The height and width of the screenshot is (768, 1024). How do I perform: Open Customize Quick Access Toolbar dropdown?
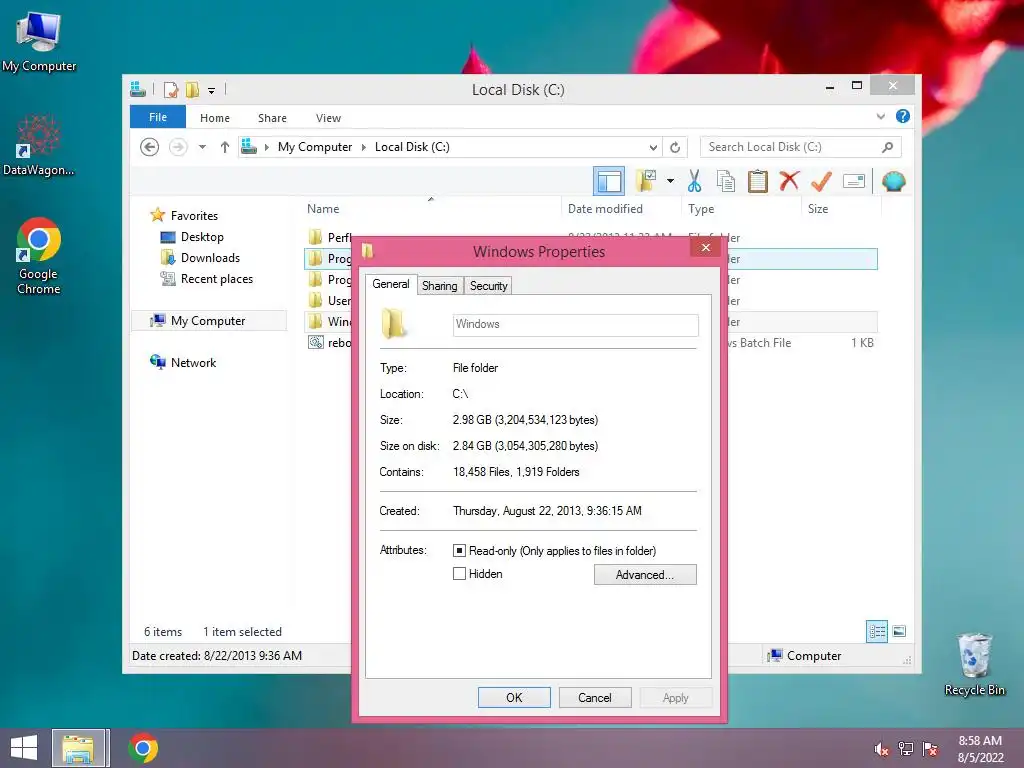pyautogui.click(x=212, y=91)
